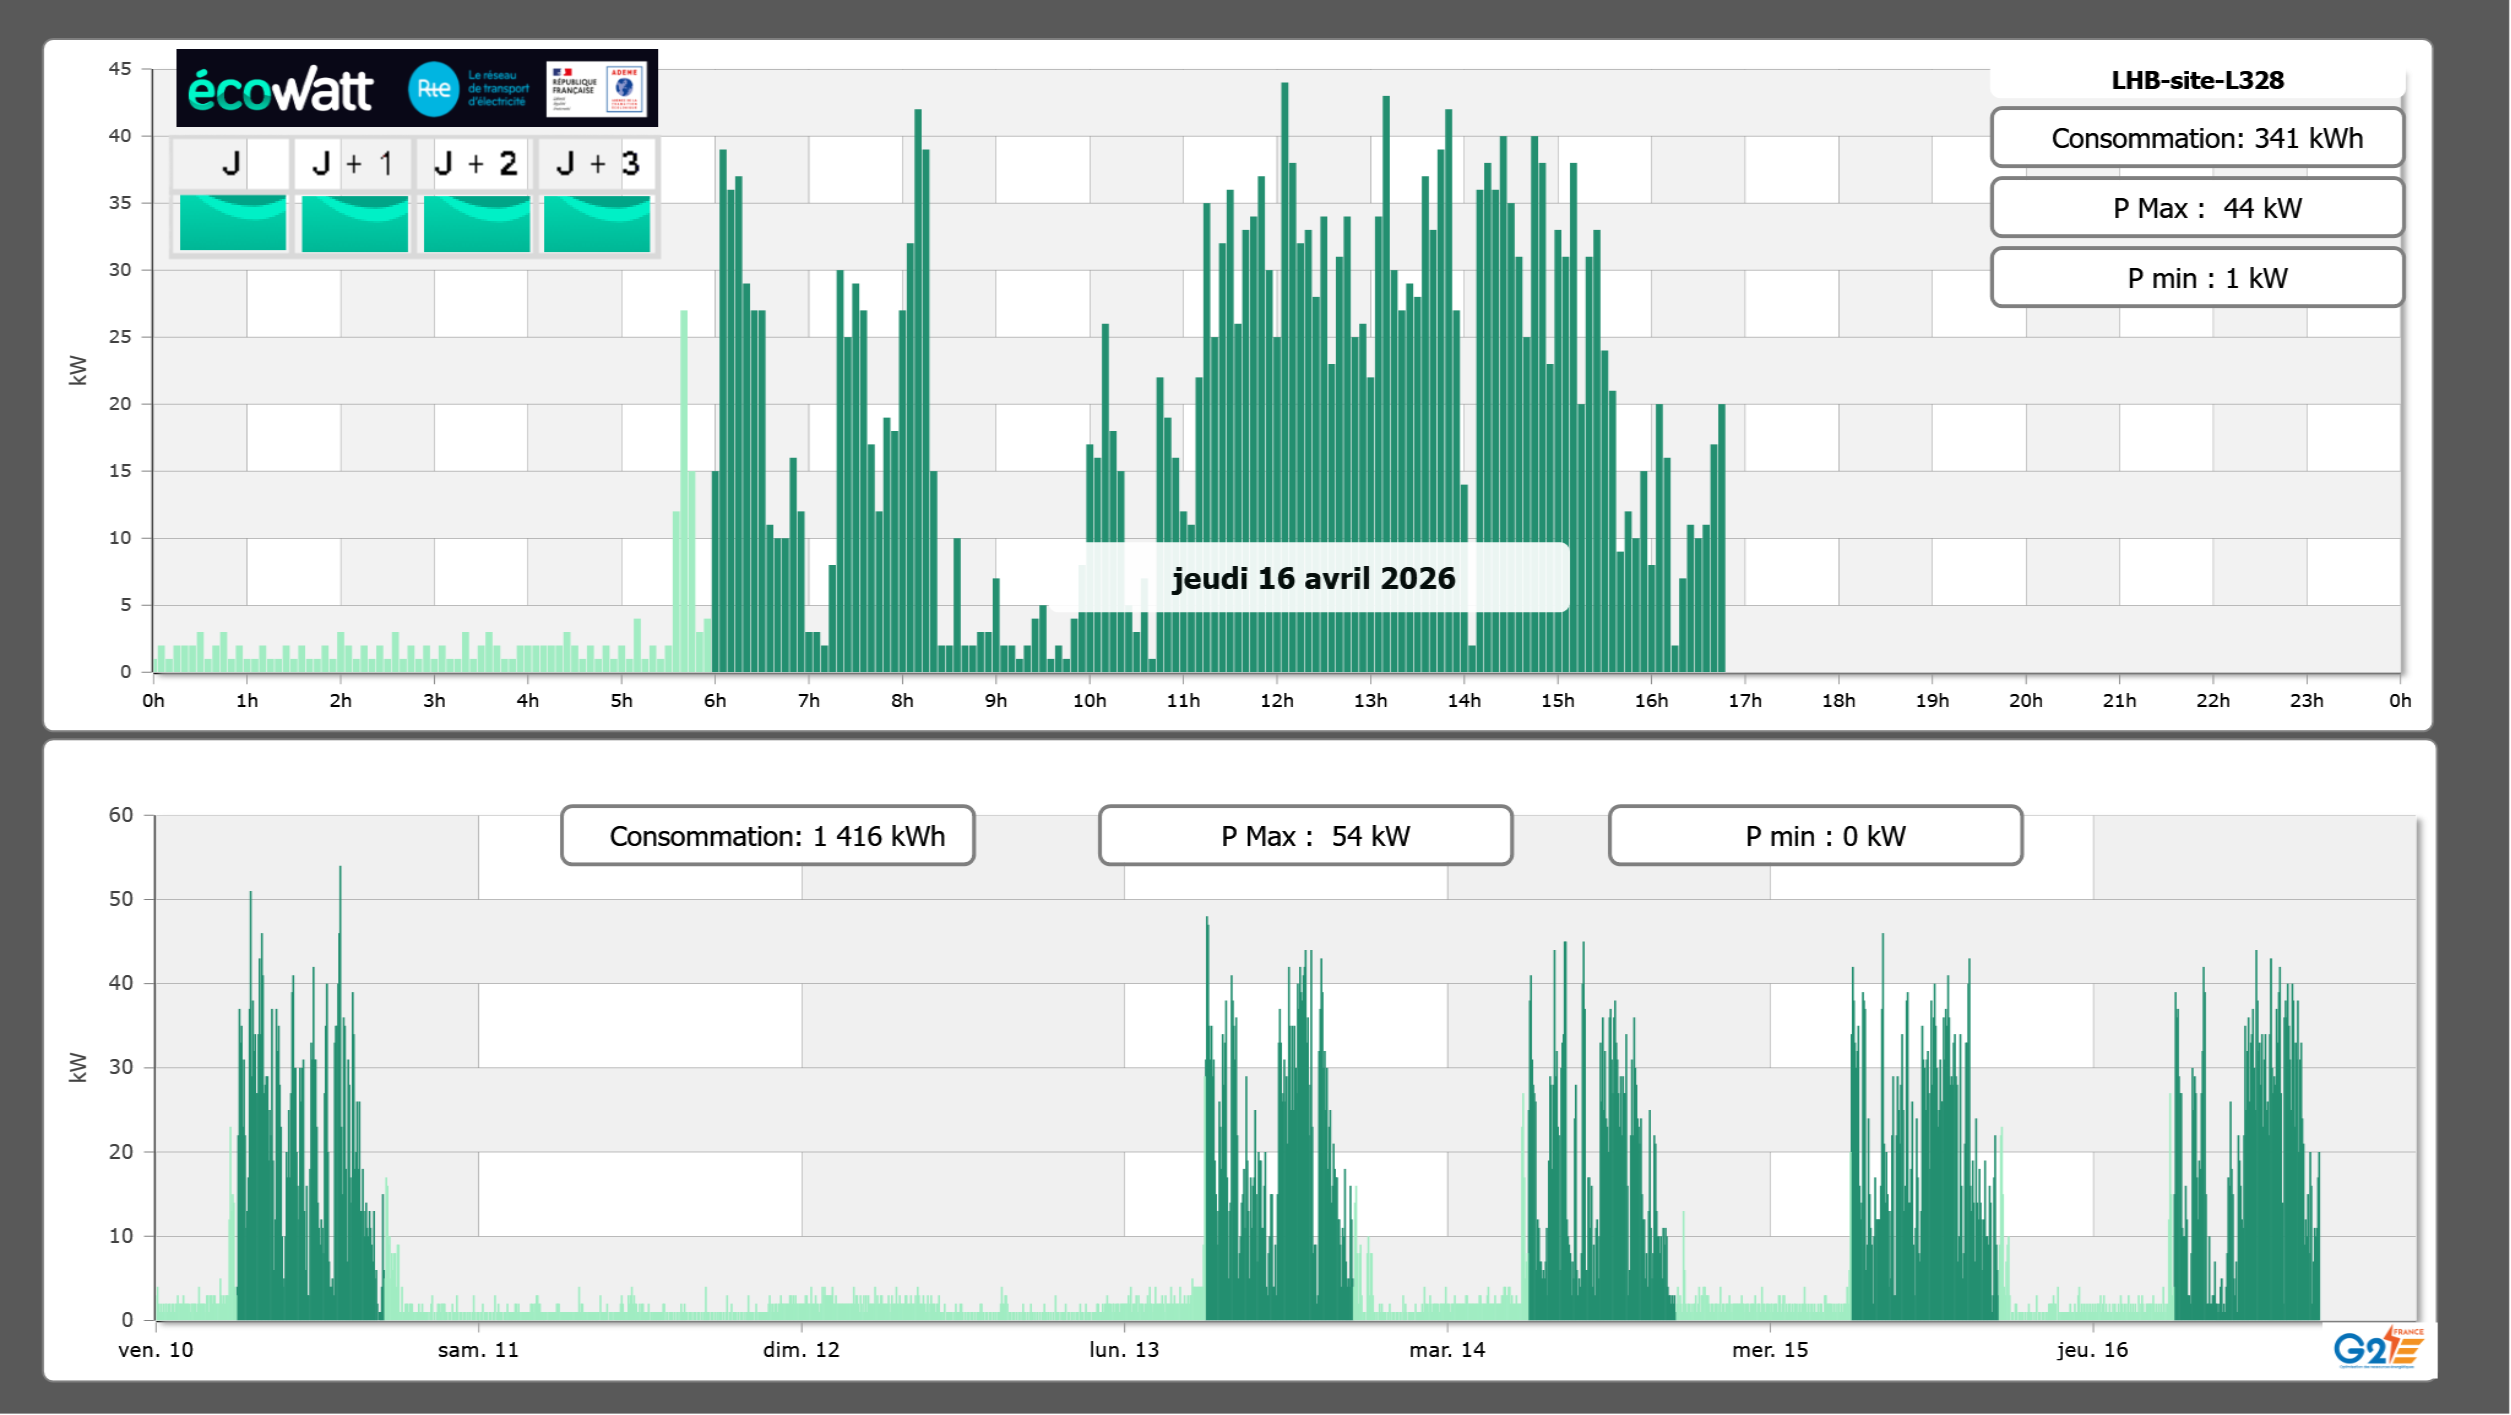
Task: Click the green J + 2 signal tile
Action: [x=477, y=223]
